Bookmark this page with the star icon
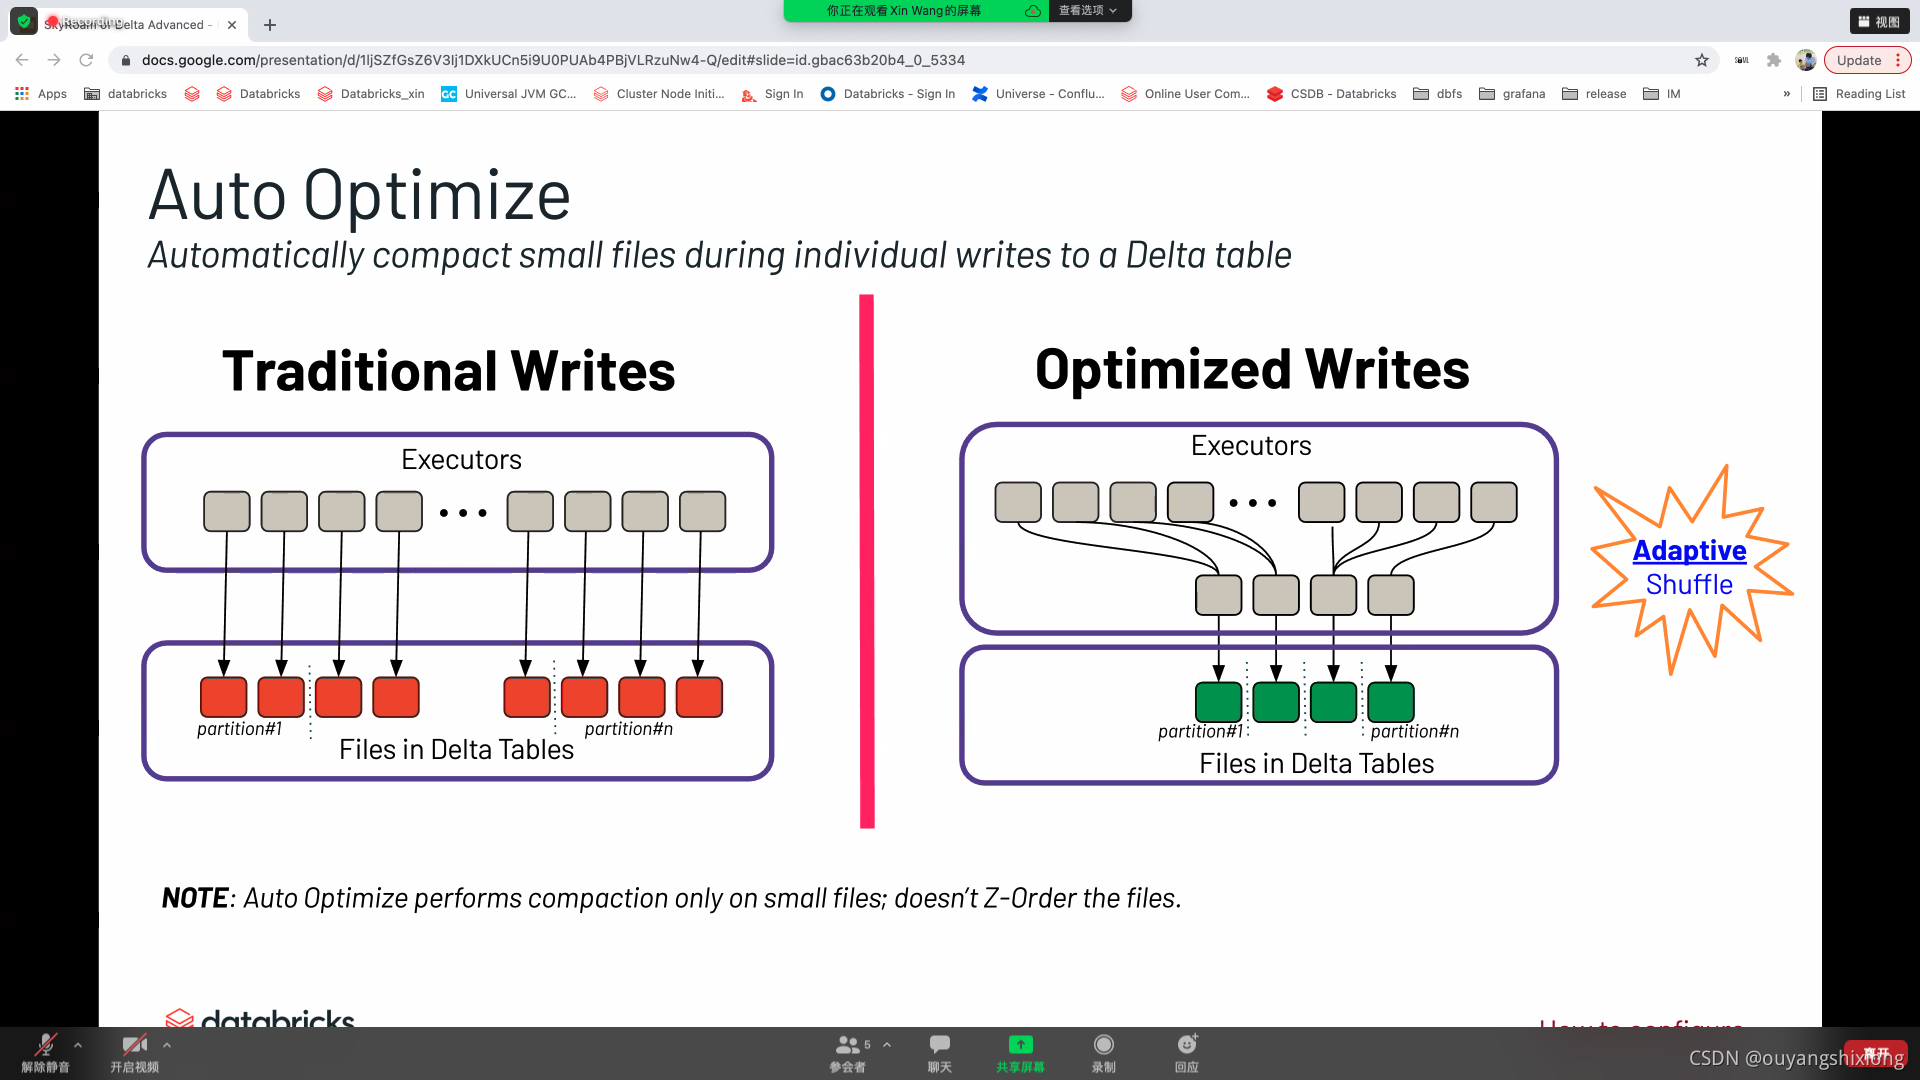The height and width of the screenshot is (1080, 1920). pos(1701,60)
